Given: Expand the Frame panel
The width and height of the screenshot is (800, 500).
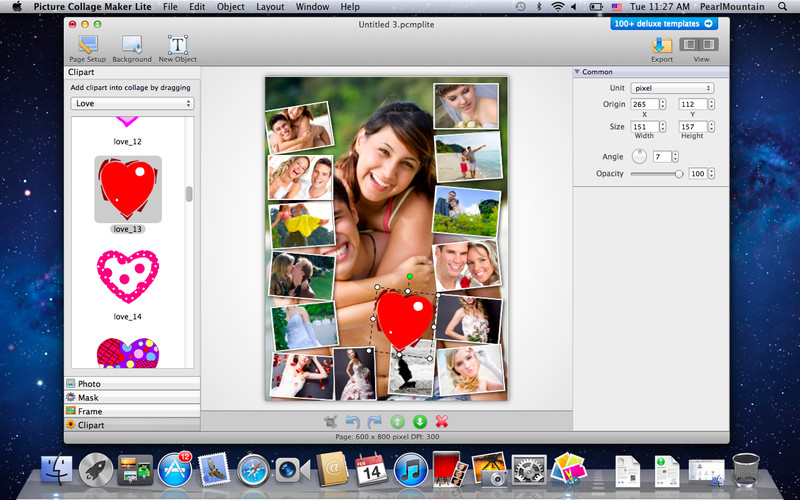Looking at the screenshot, I should [132, 411].
